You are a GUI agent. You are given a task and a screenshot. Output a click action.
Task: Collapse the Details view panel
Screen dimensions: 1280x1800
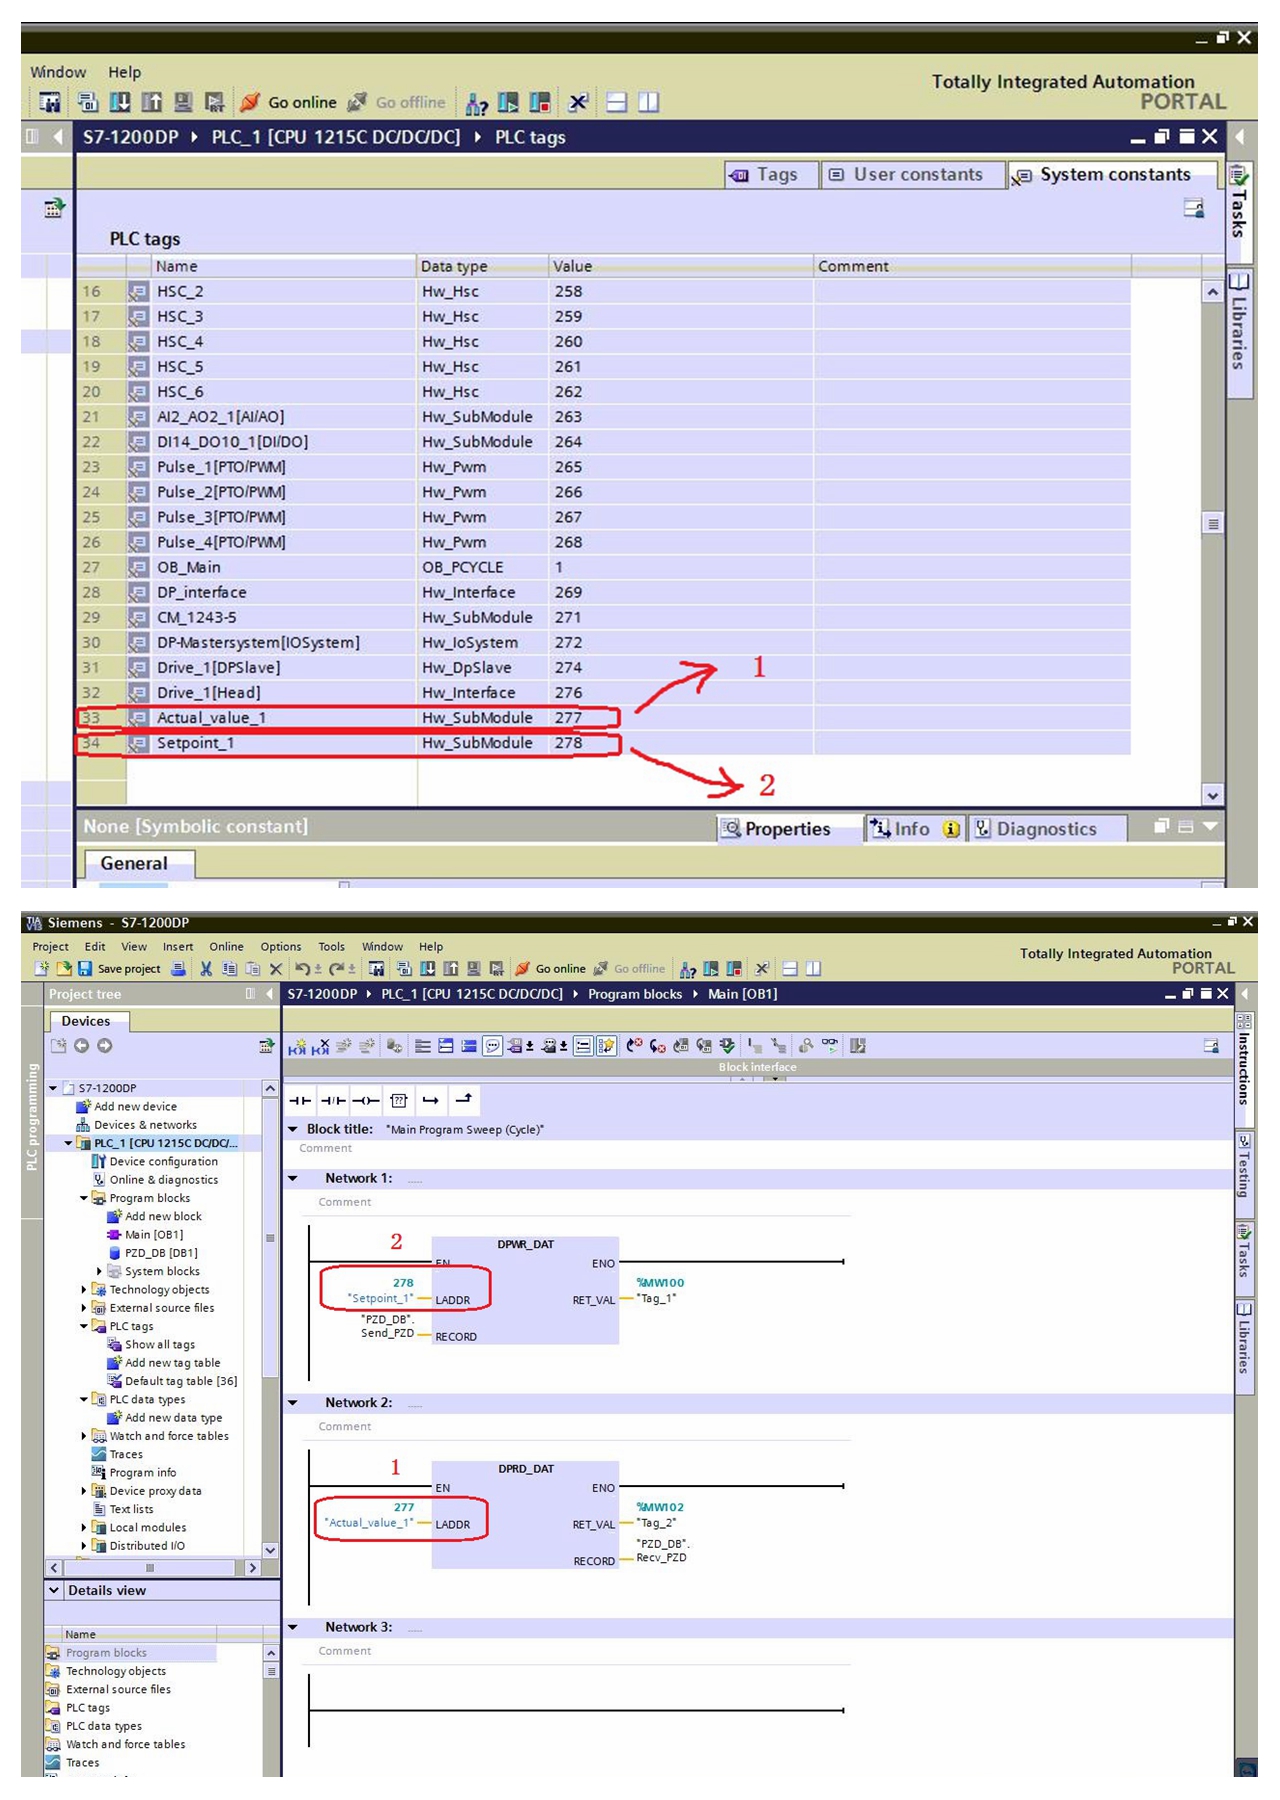[54, 1590]
